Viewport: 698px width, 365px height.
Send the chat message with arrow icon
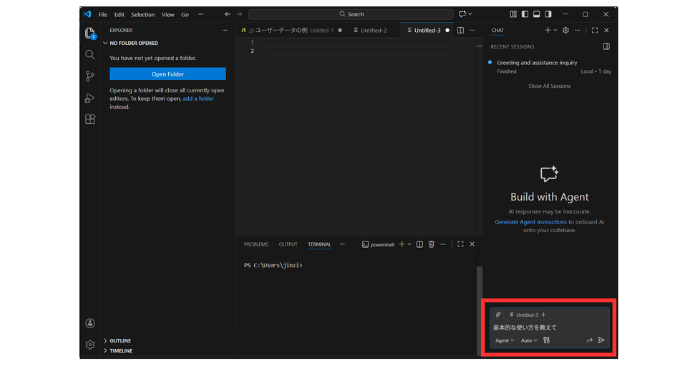(x=601, y=340)
